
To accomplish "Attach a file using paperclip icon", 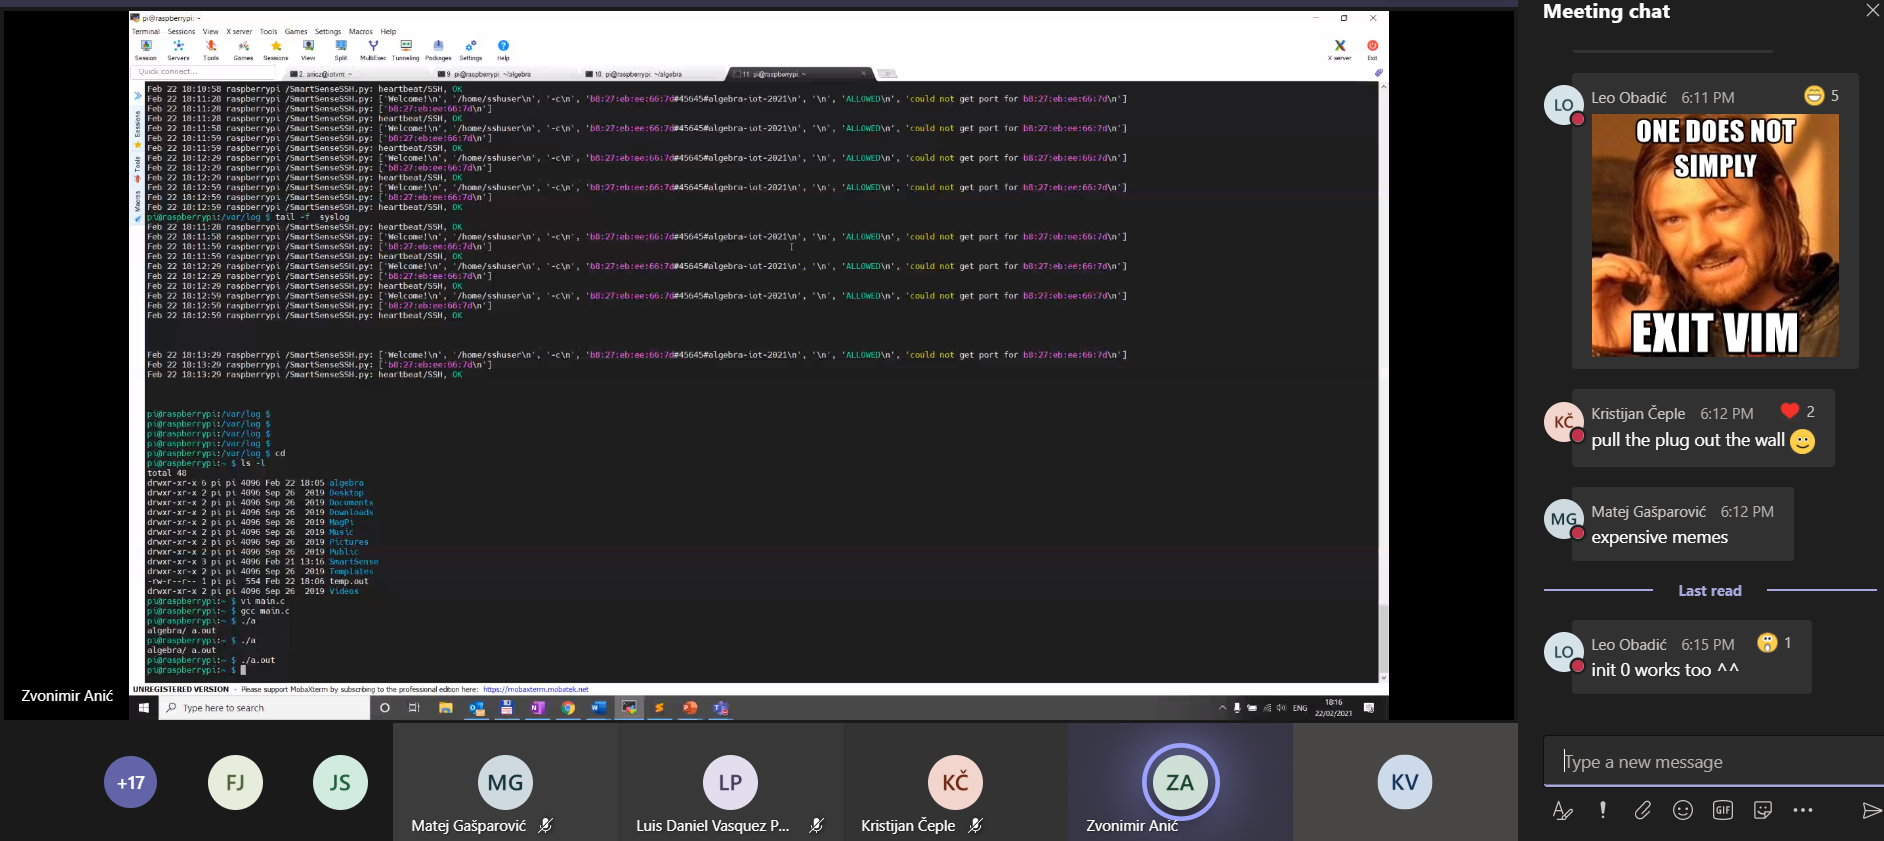I will [1643, 810].
